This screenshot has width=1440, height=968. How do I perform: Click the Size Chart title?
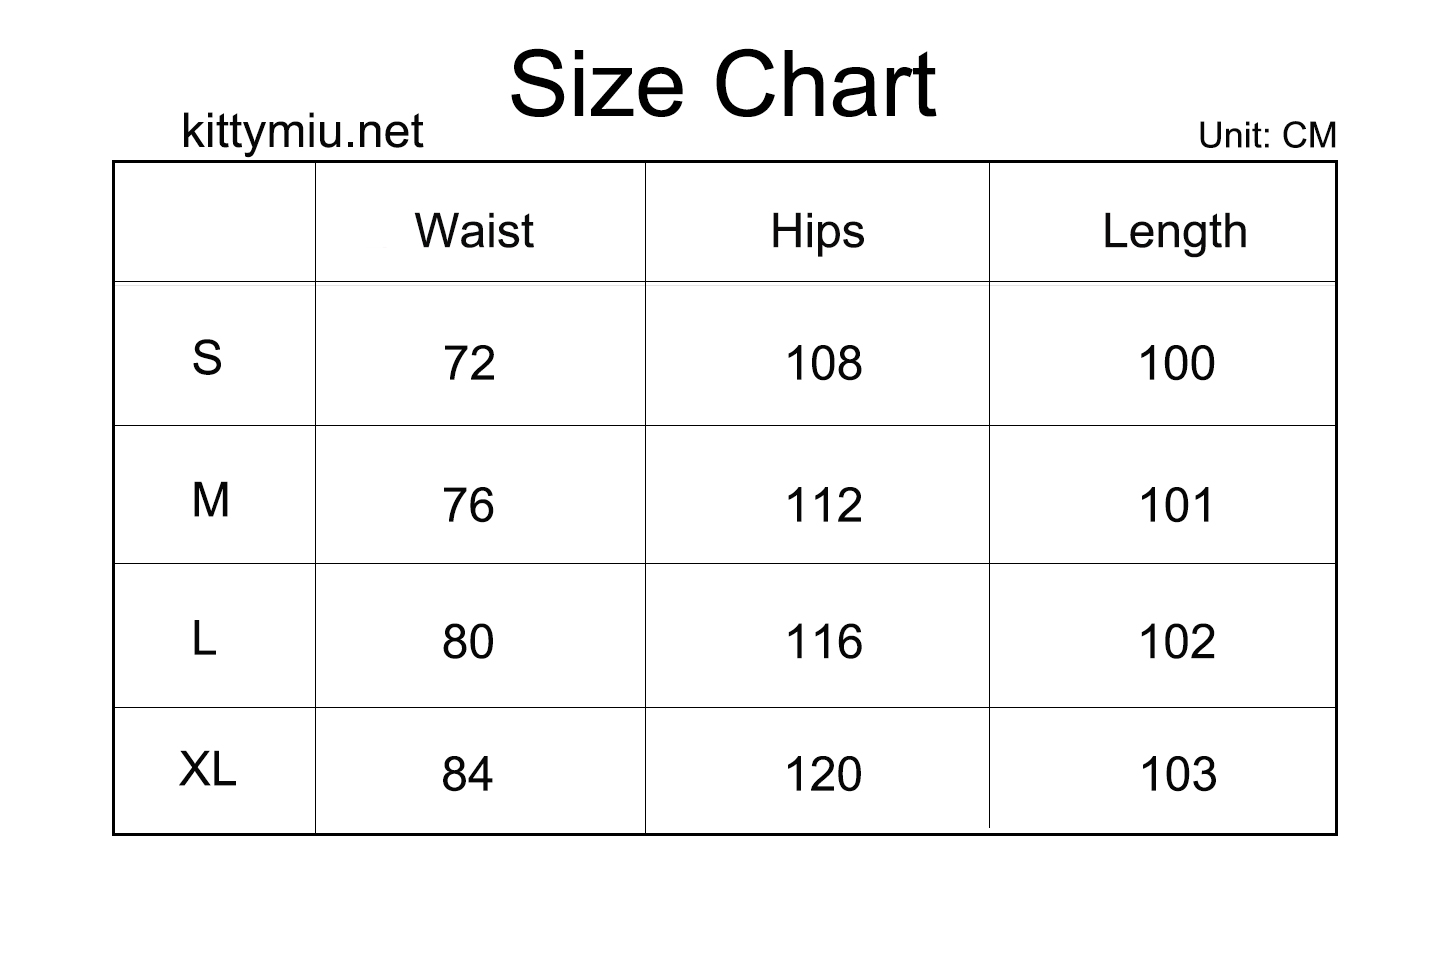pos(723,84)
